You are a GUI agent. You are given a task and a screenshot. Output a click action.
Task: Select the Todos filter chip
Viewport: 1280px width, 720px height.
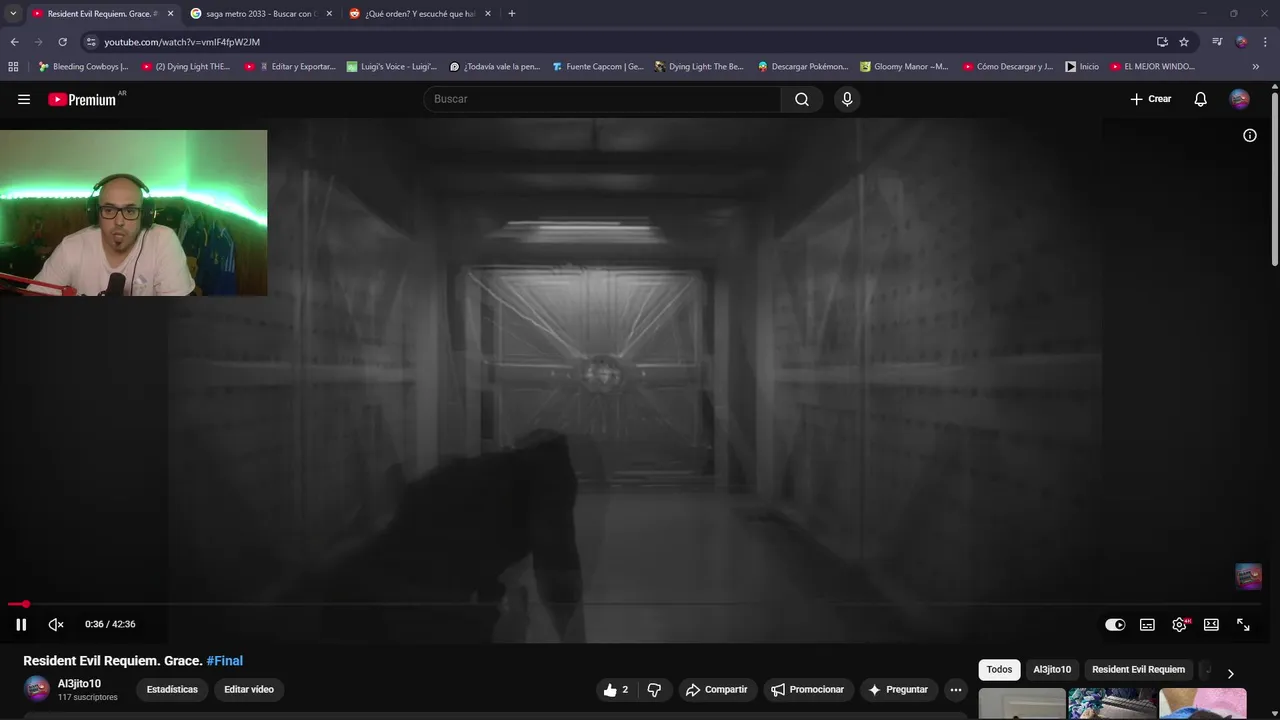(999, 670)
